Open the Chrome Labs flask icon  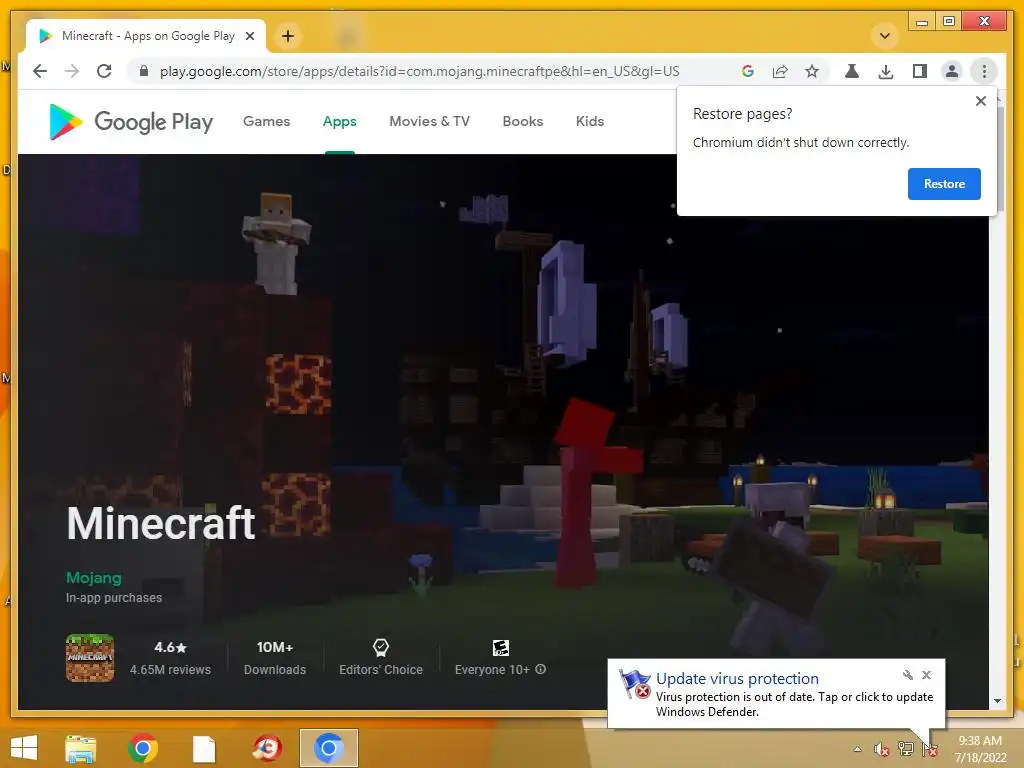(x=852, y=71)
